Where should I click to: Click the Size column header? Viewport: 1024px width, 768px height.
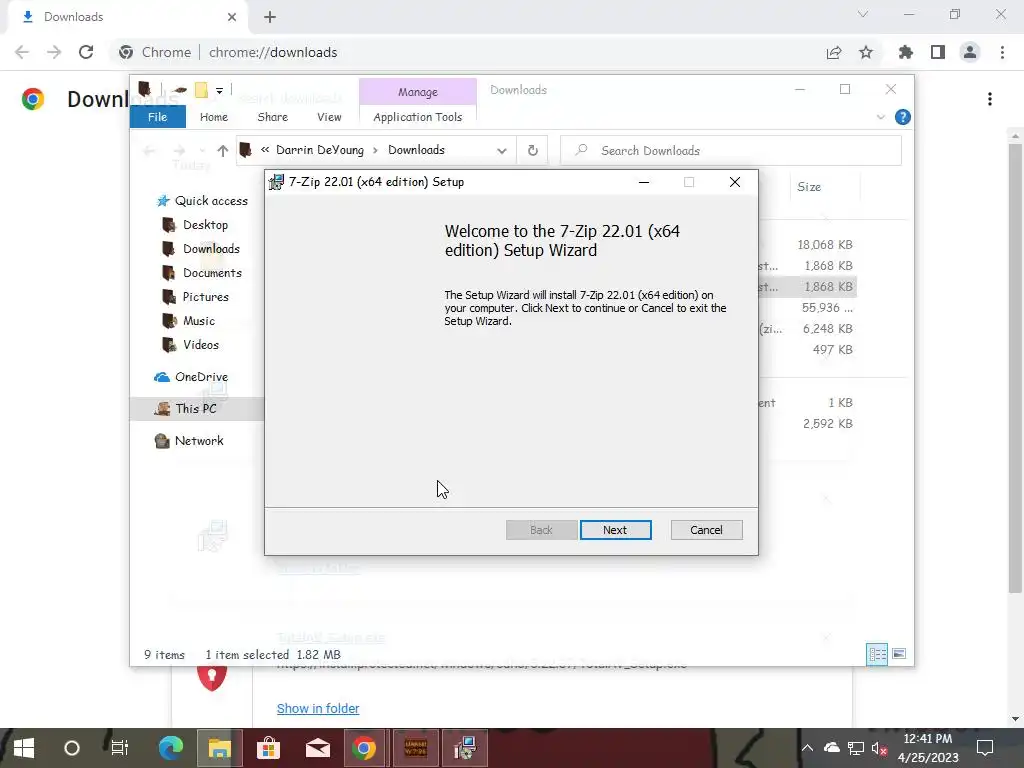(x=808, y=187)
